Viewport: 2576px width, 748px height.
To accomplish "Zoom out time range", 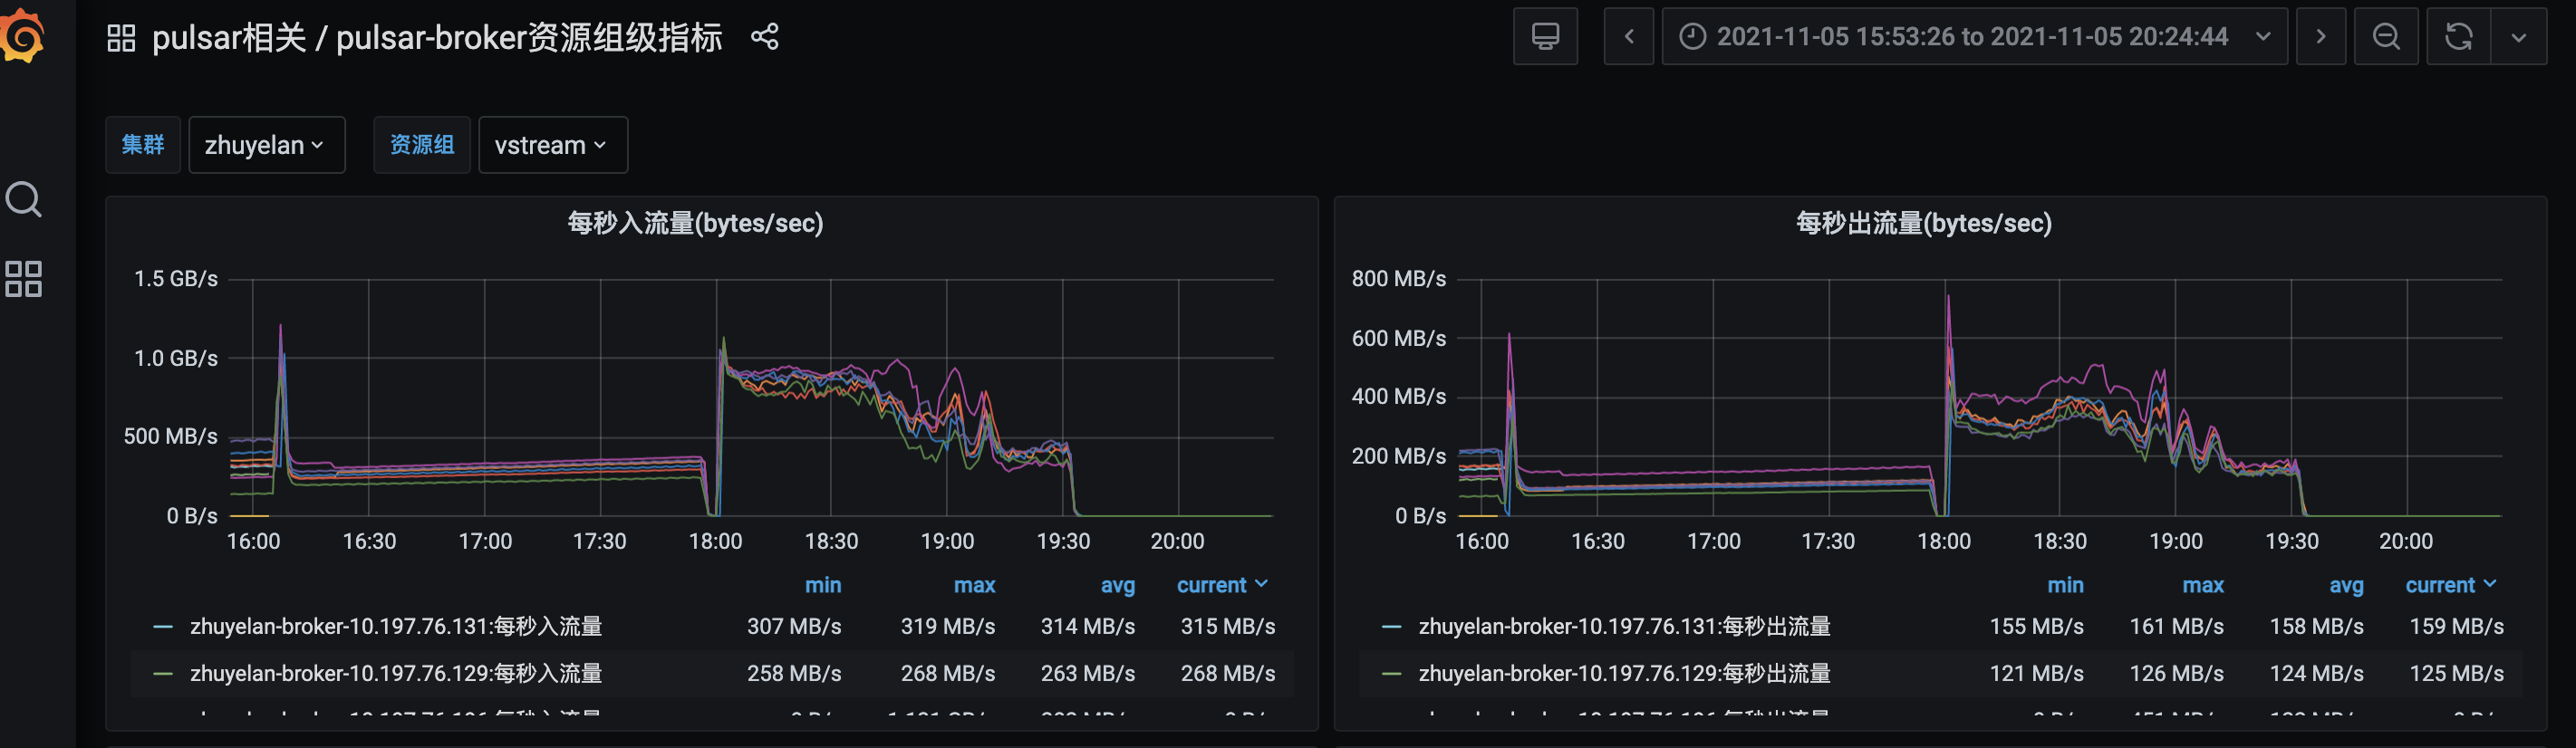I will point(2386,37).
